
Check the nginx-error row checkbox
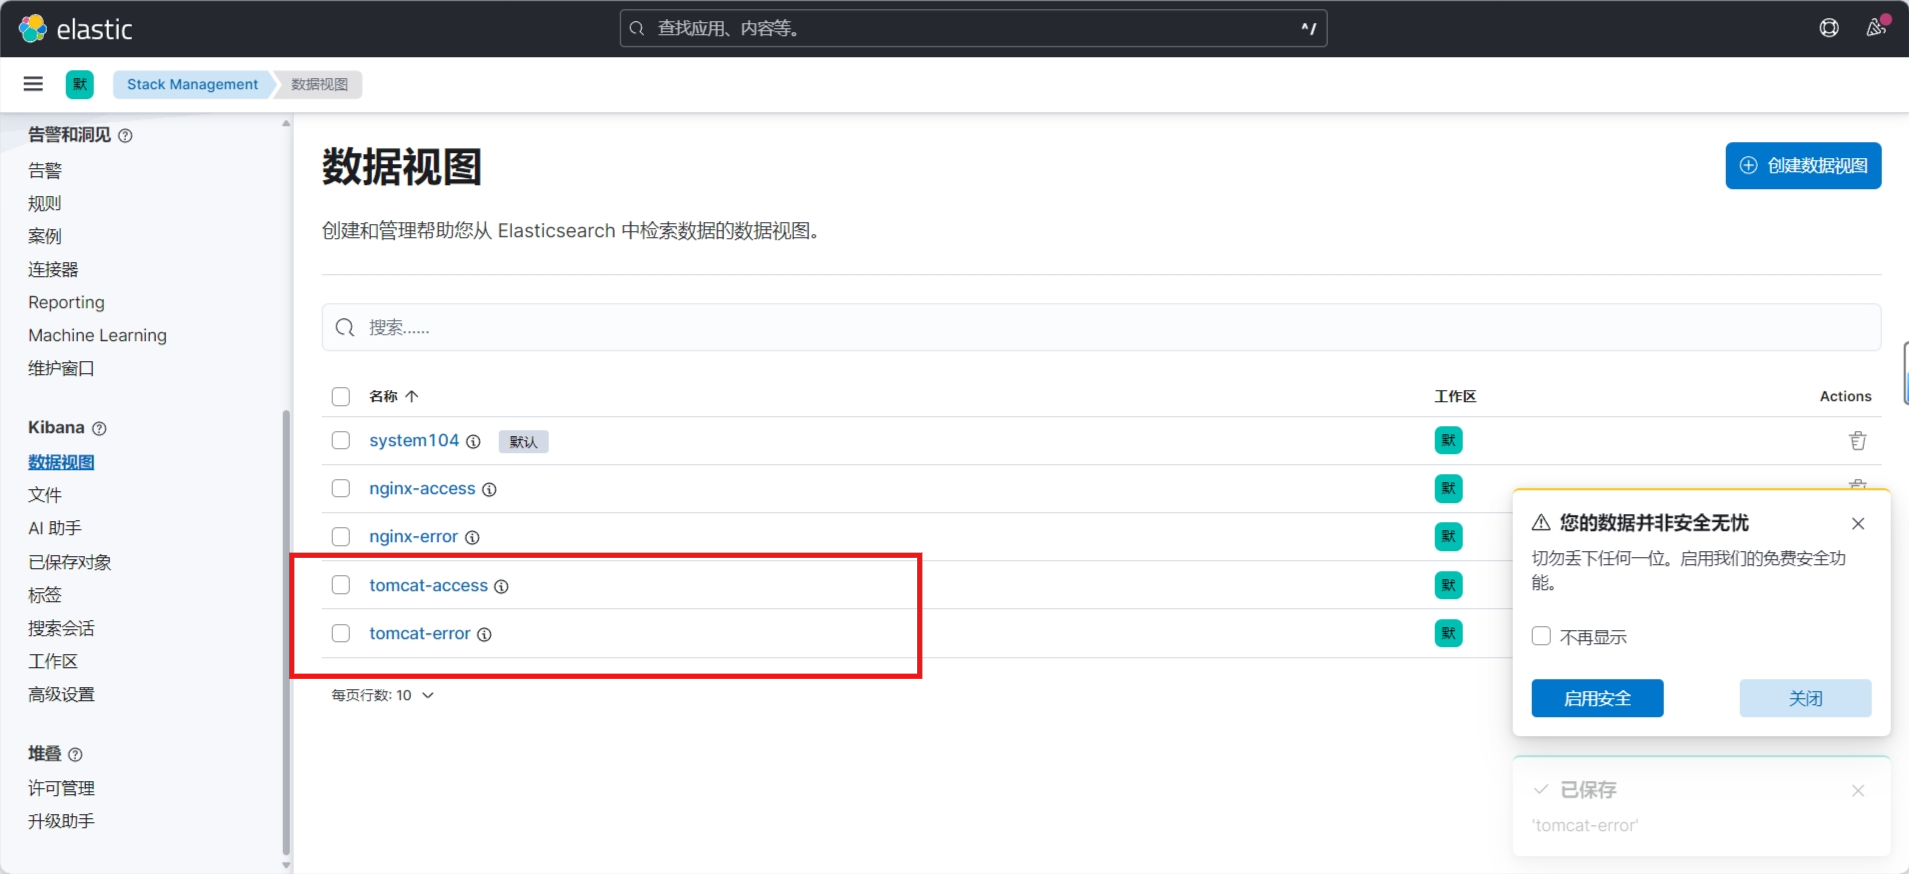point(341,537)
